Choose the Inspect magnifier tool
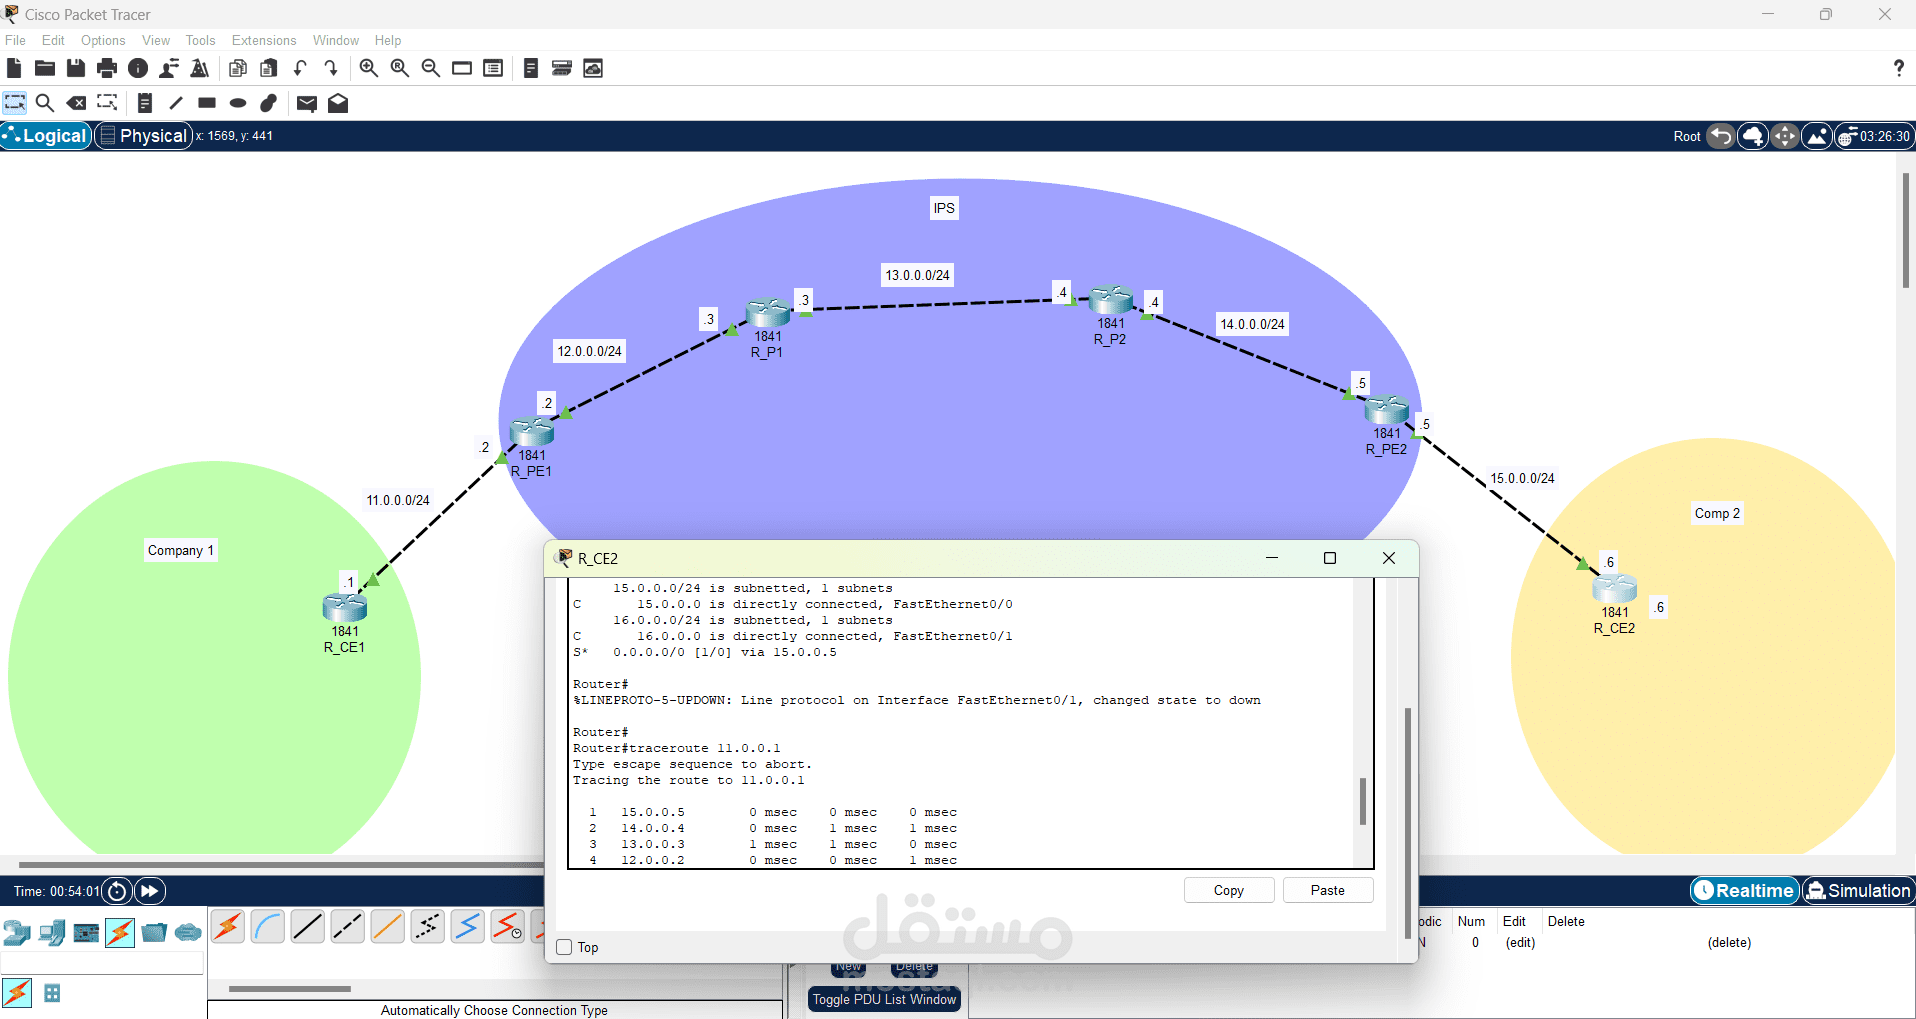 coord(45,103)
